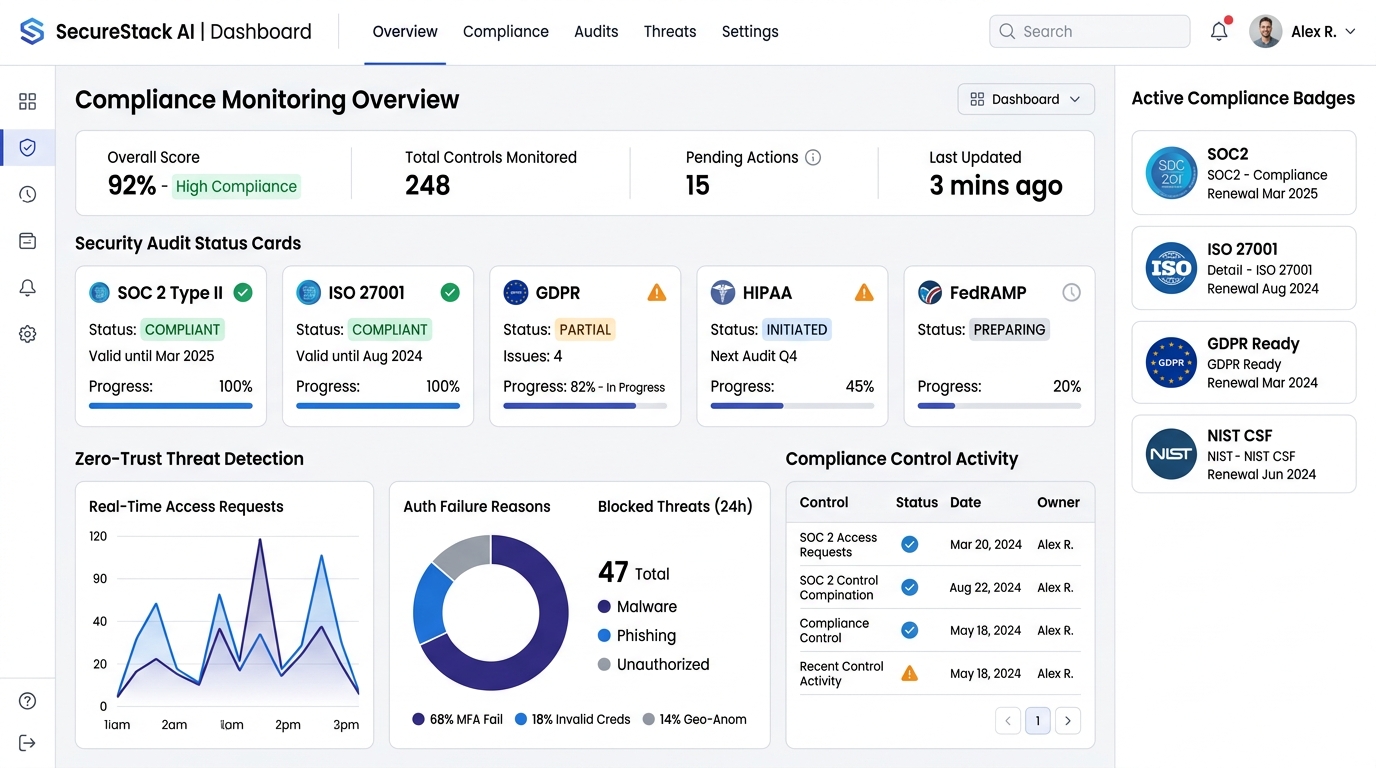Click the High Compliance label
This screenshot has height=768, width=1376.
tap(236, 186)
